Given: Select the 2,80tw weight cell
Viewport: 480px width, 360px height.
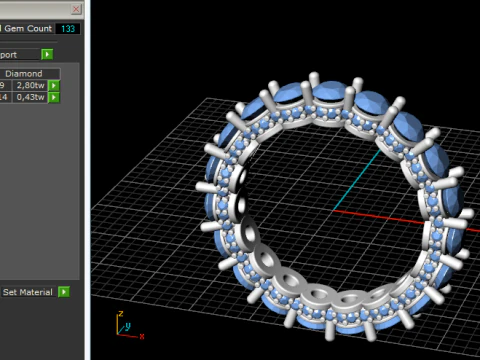Looking at the screenshot, I should point(30,85).
